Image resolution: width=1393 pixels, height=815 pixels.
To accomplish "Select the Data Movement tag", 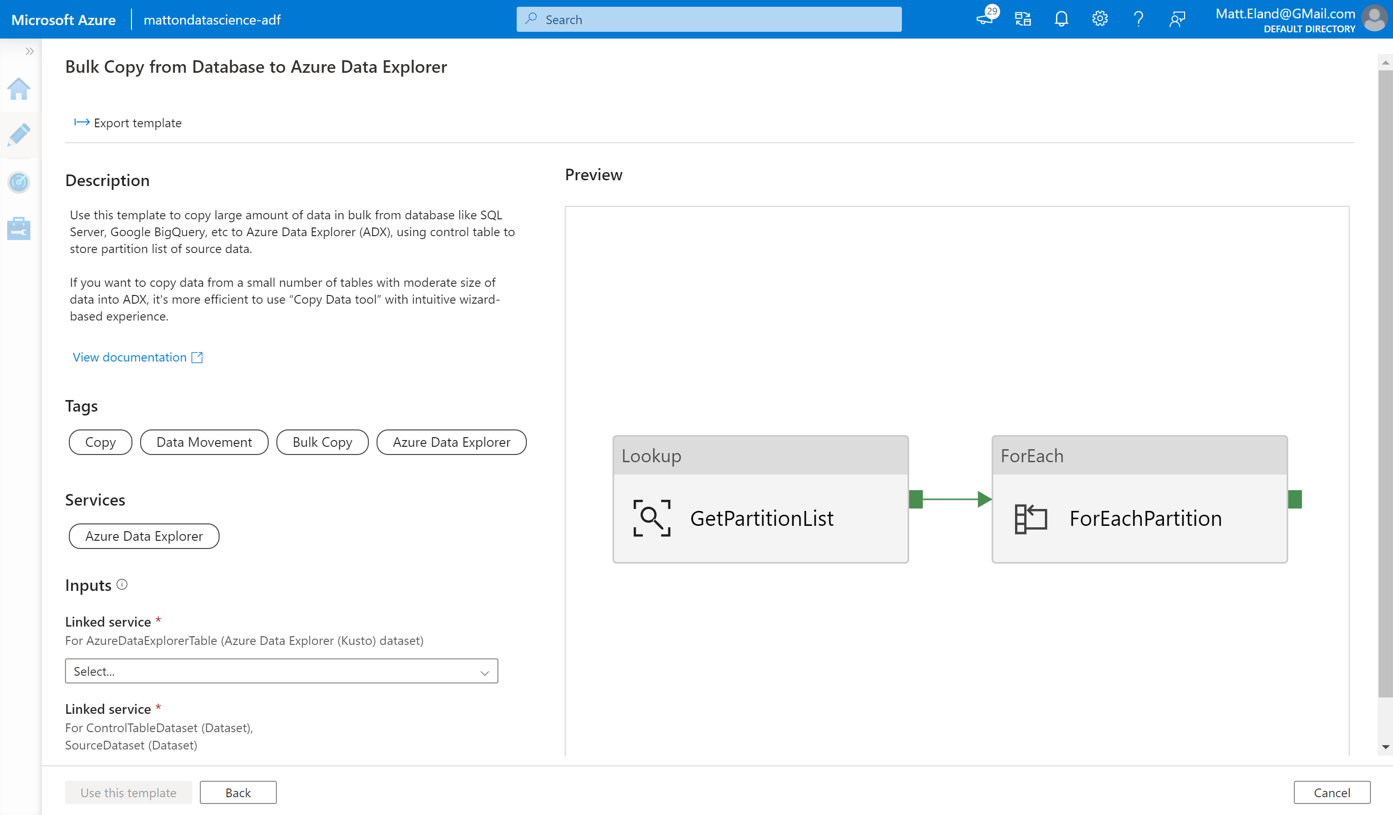I will tap(204, 442).
